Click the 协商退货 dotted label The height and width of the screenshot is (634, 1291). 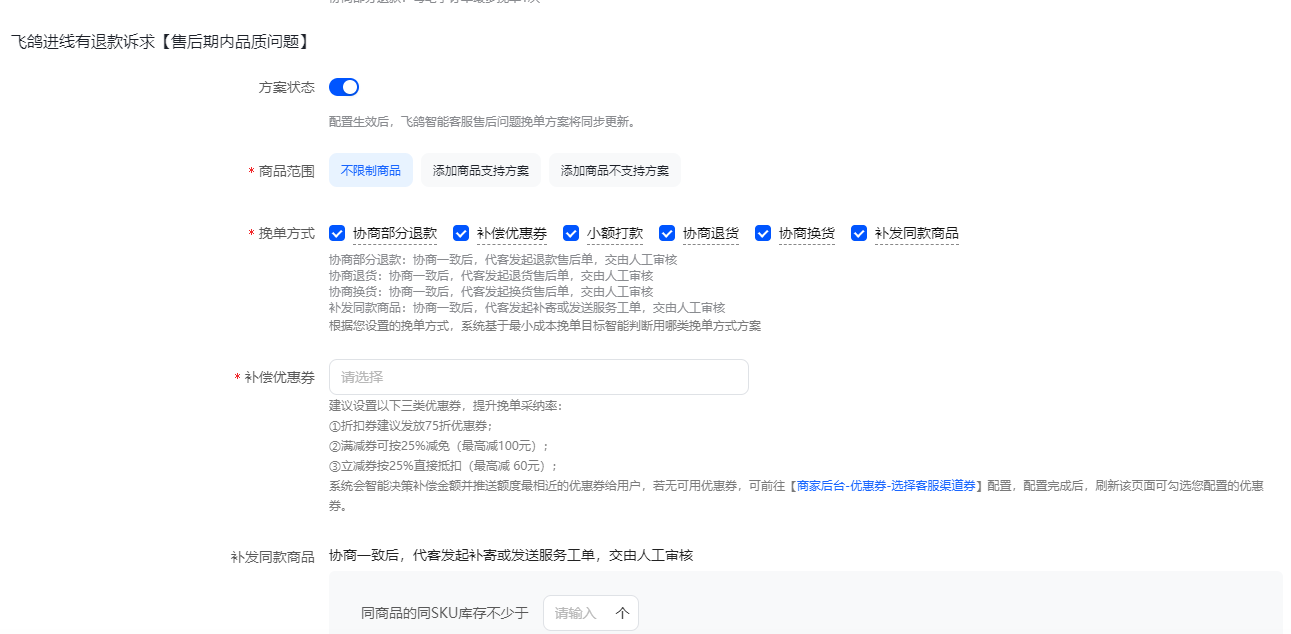pyautogui.click(x=711, y=233)
